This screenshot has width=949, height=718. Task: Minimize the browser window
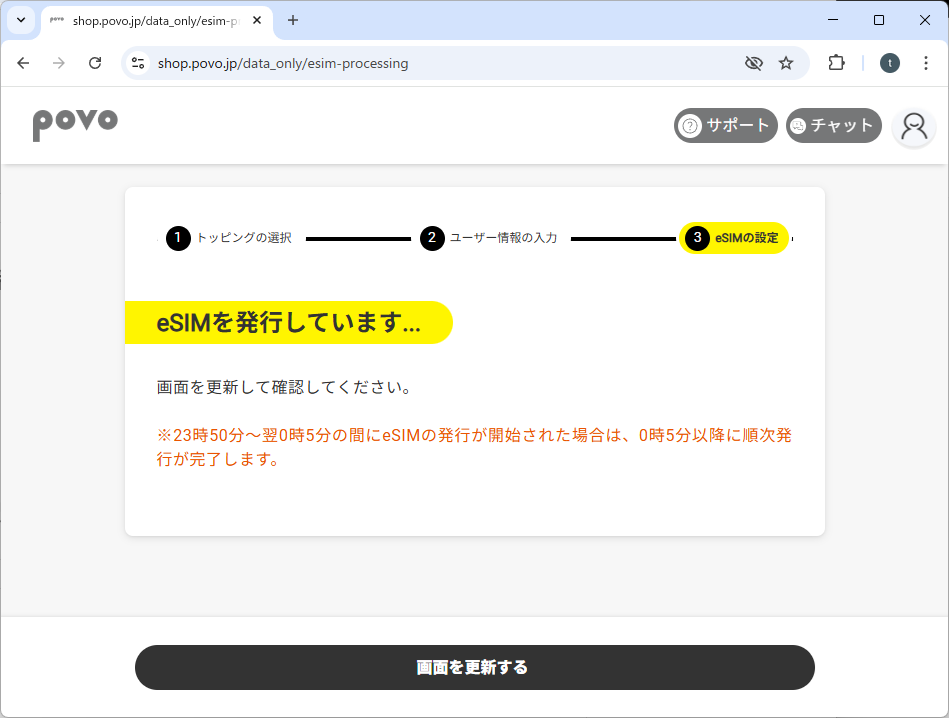pyautogui.click(x=833, y=20)
